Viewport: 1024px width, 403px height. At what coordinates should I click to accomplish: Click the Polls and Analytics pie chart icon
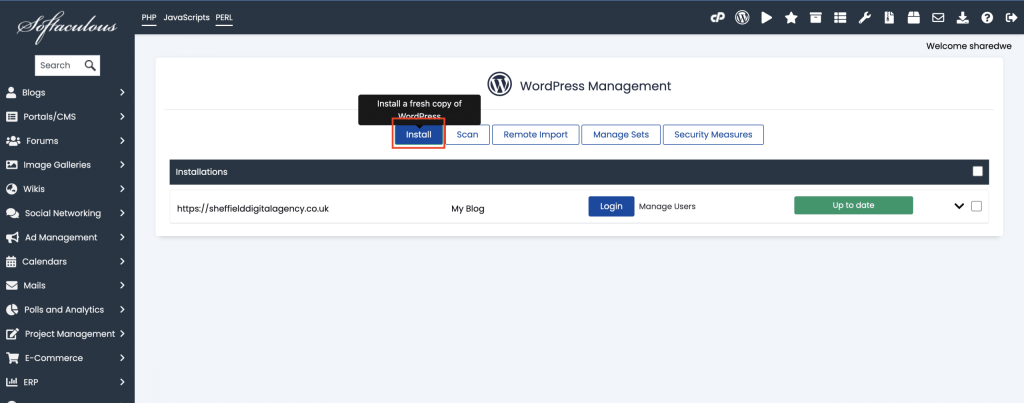12,310
